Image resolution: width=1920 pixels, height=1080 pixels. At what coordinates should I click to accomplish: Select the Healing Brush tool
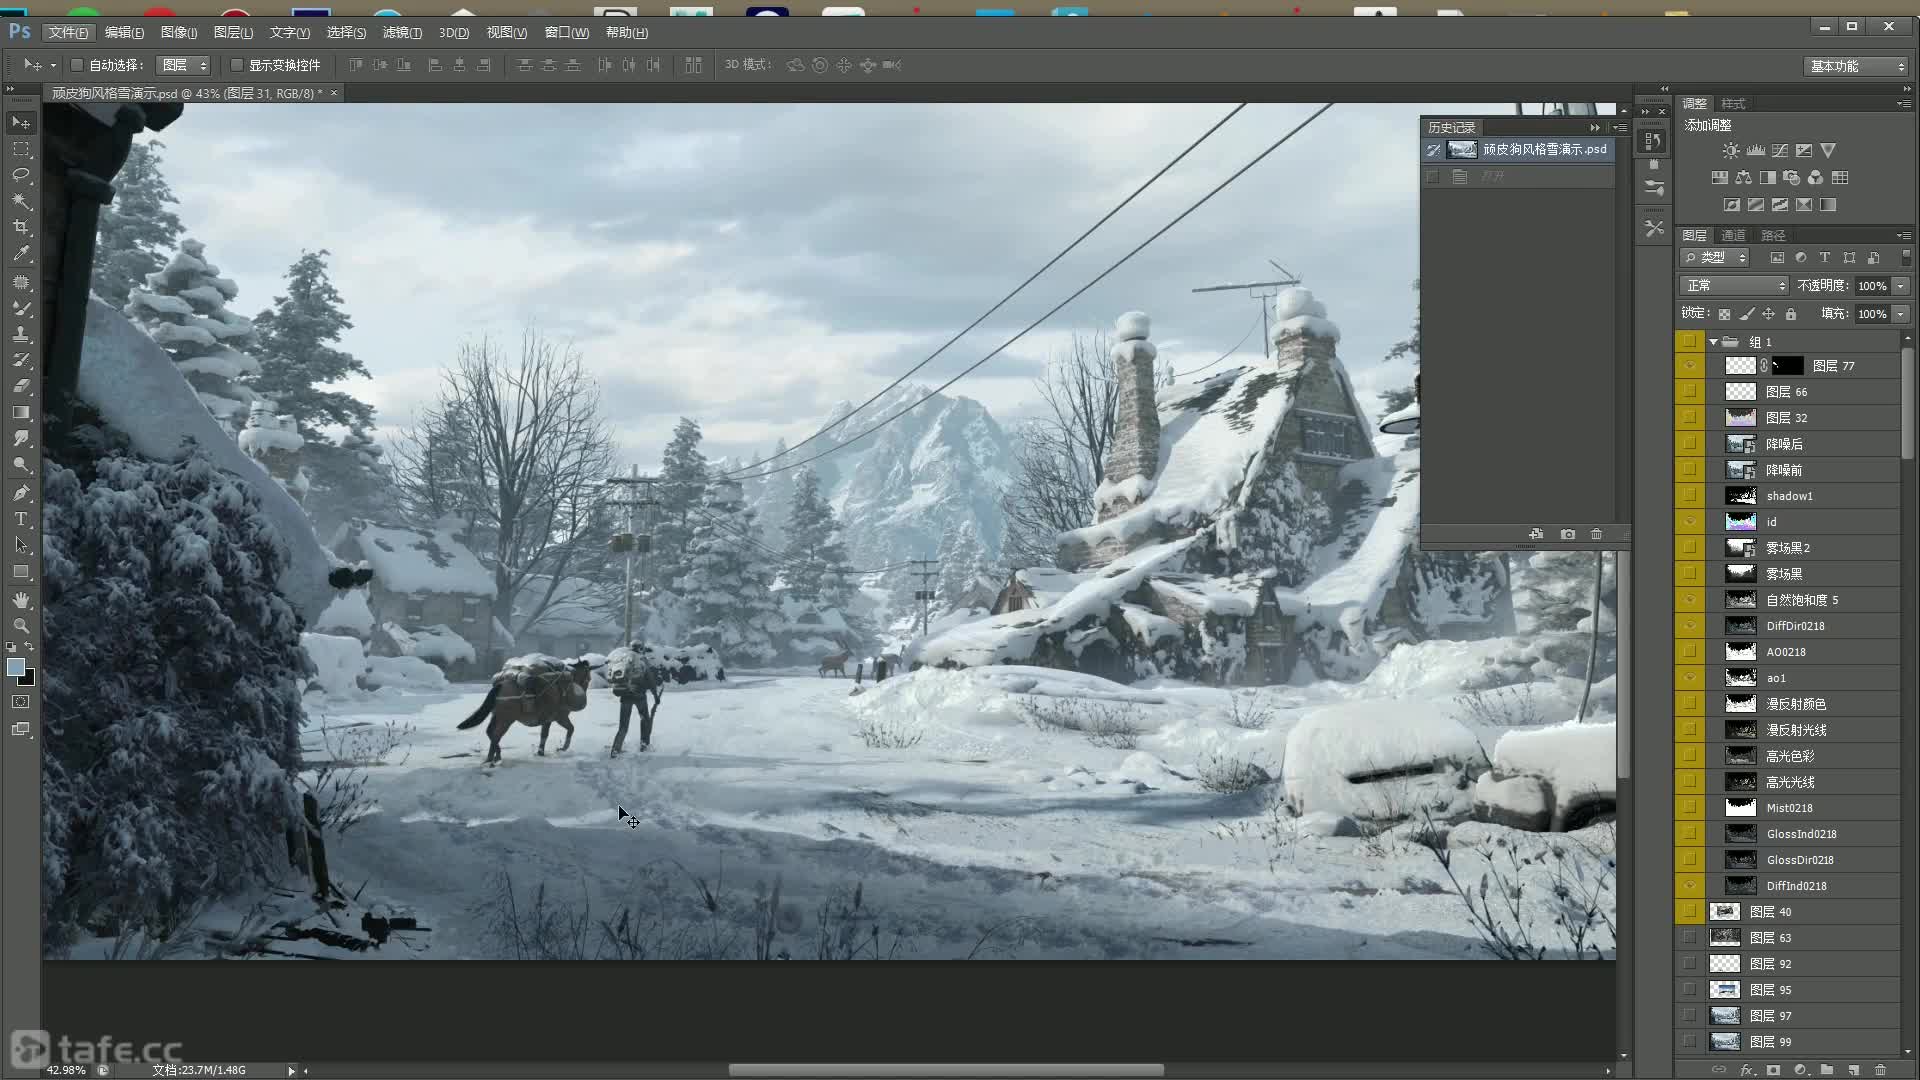pyautogui.click(x=21, y=282)
